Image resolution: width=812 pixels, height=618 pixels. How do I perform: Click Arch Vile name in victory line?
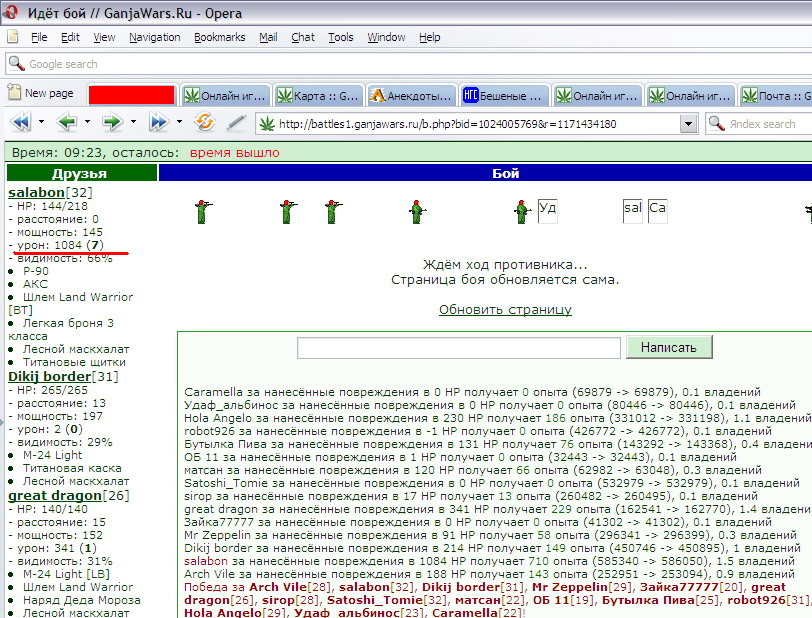click(x=278, y=587)
